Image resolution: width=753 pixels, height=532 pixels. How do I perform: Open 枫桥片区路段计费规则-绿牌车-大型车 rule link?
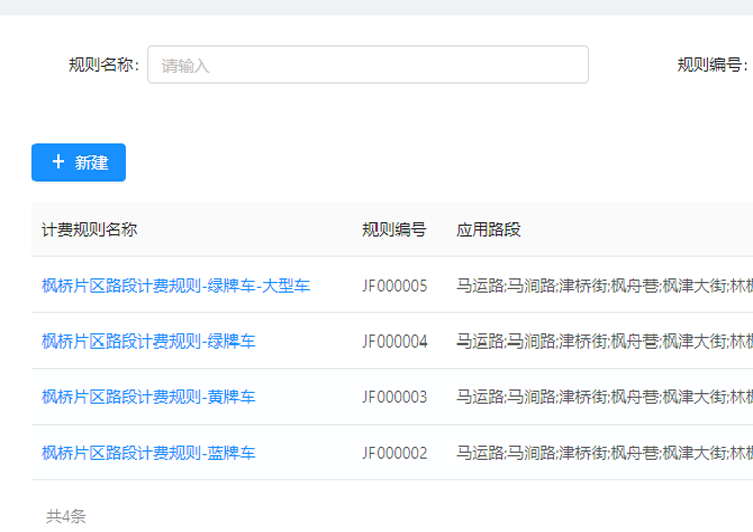click(x=176, y=286)
